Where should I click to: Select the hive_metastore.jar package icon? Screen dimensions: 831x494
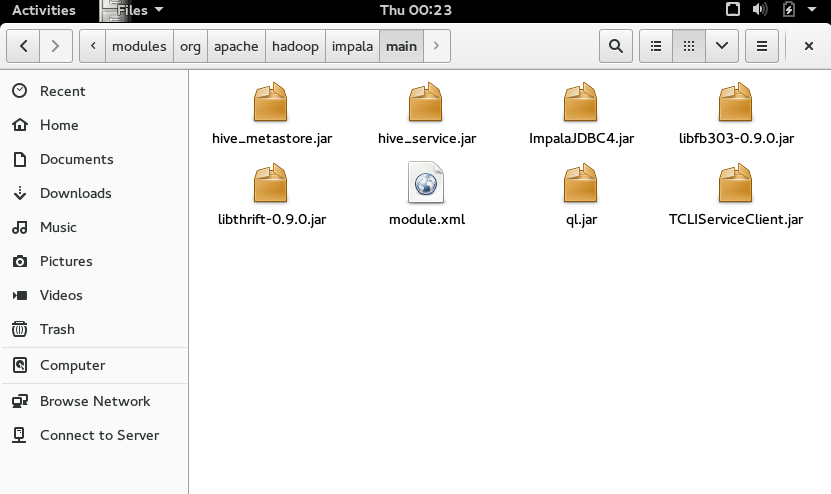click(x=271, y=102)
